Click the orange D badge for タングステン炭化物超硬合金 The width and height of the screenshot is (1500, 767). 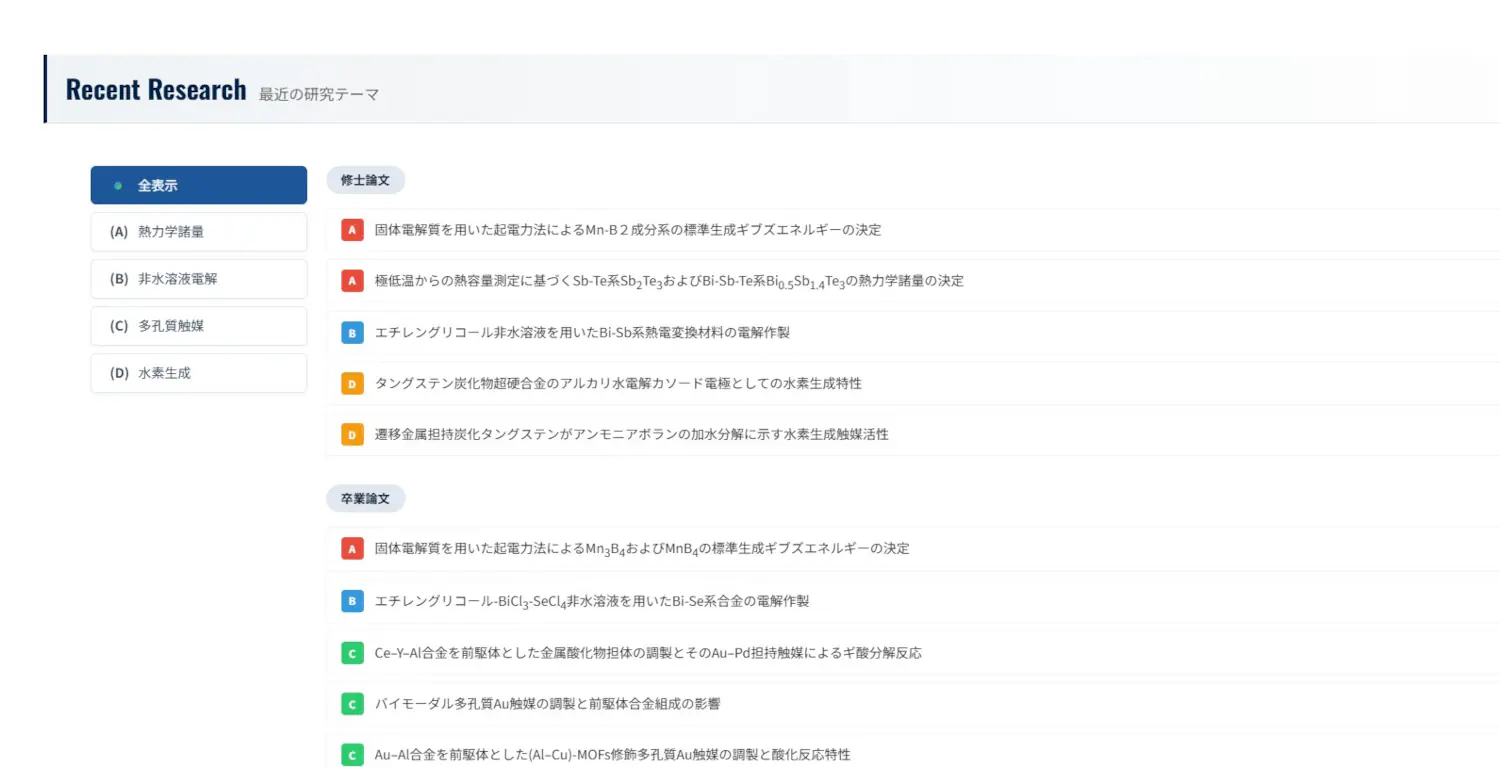pos(352,383)
